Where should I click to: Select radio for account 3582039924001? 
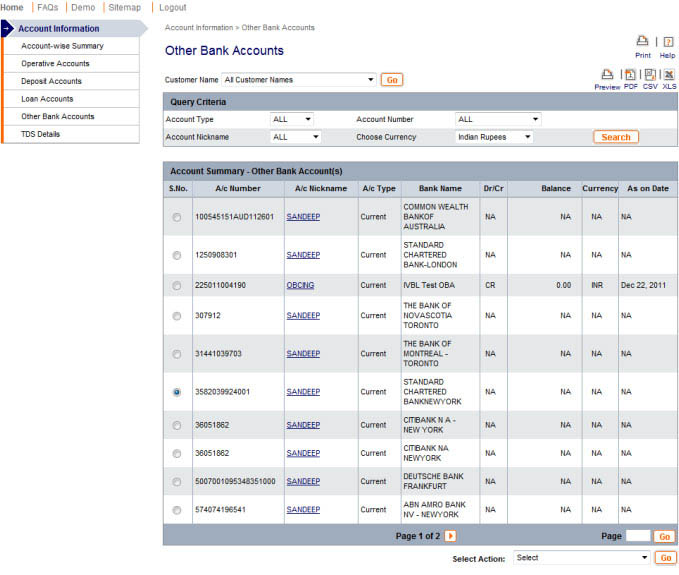point(177,392)
